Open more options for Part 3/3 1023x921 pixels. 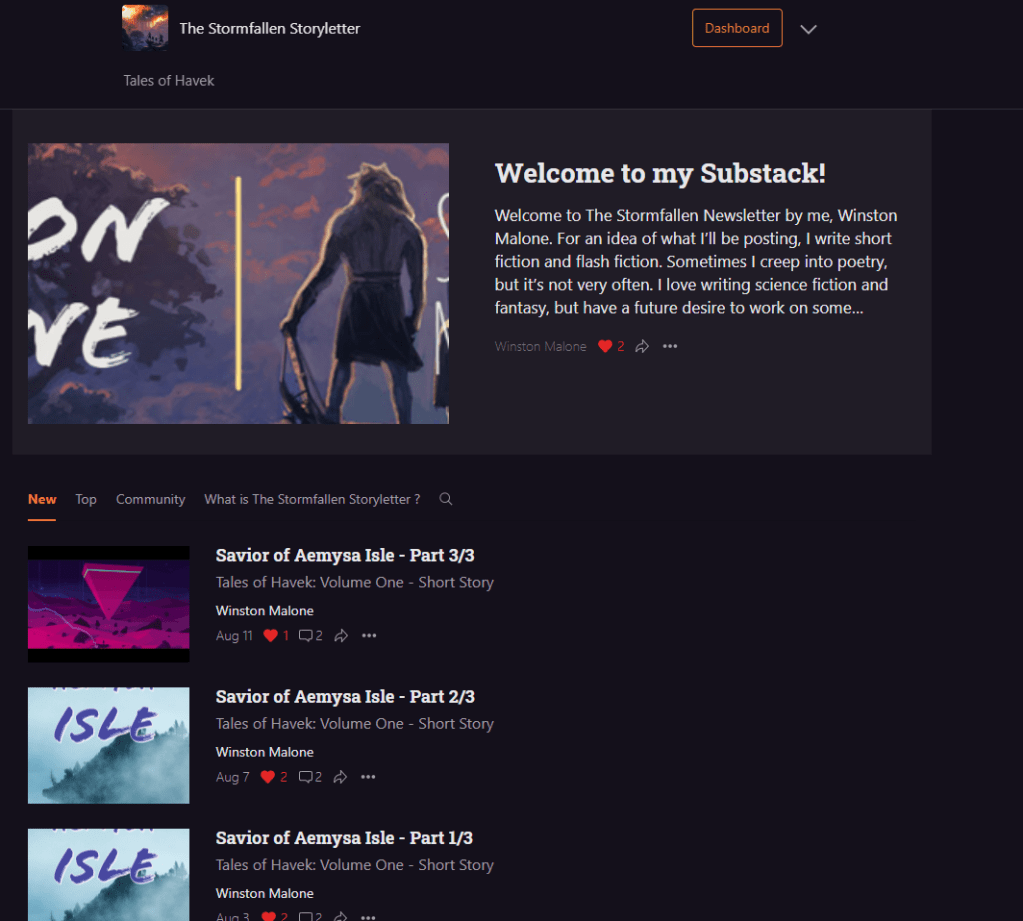[x=369, y=635]
